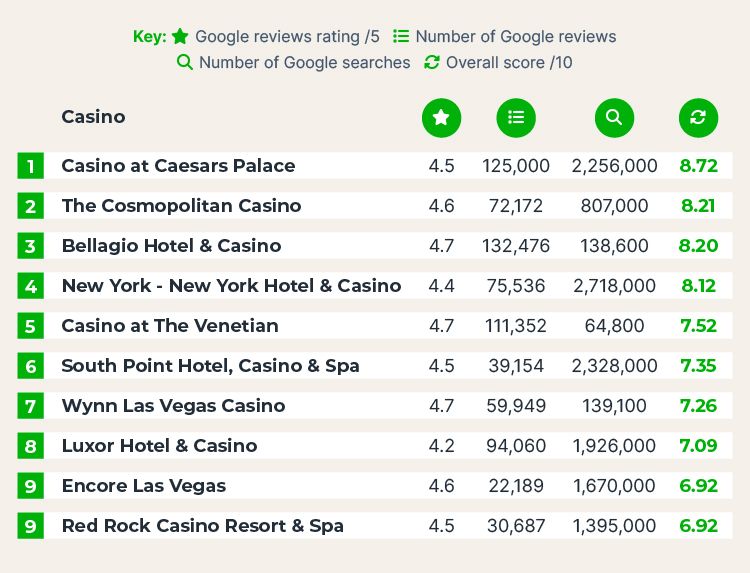Screen dimensions: 750x573
Task: Select Casino at The Venetian name
Action: pyautogui.click(x=170, y=326)
